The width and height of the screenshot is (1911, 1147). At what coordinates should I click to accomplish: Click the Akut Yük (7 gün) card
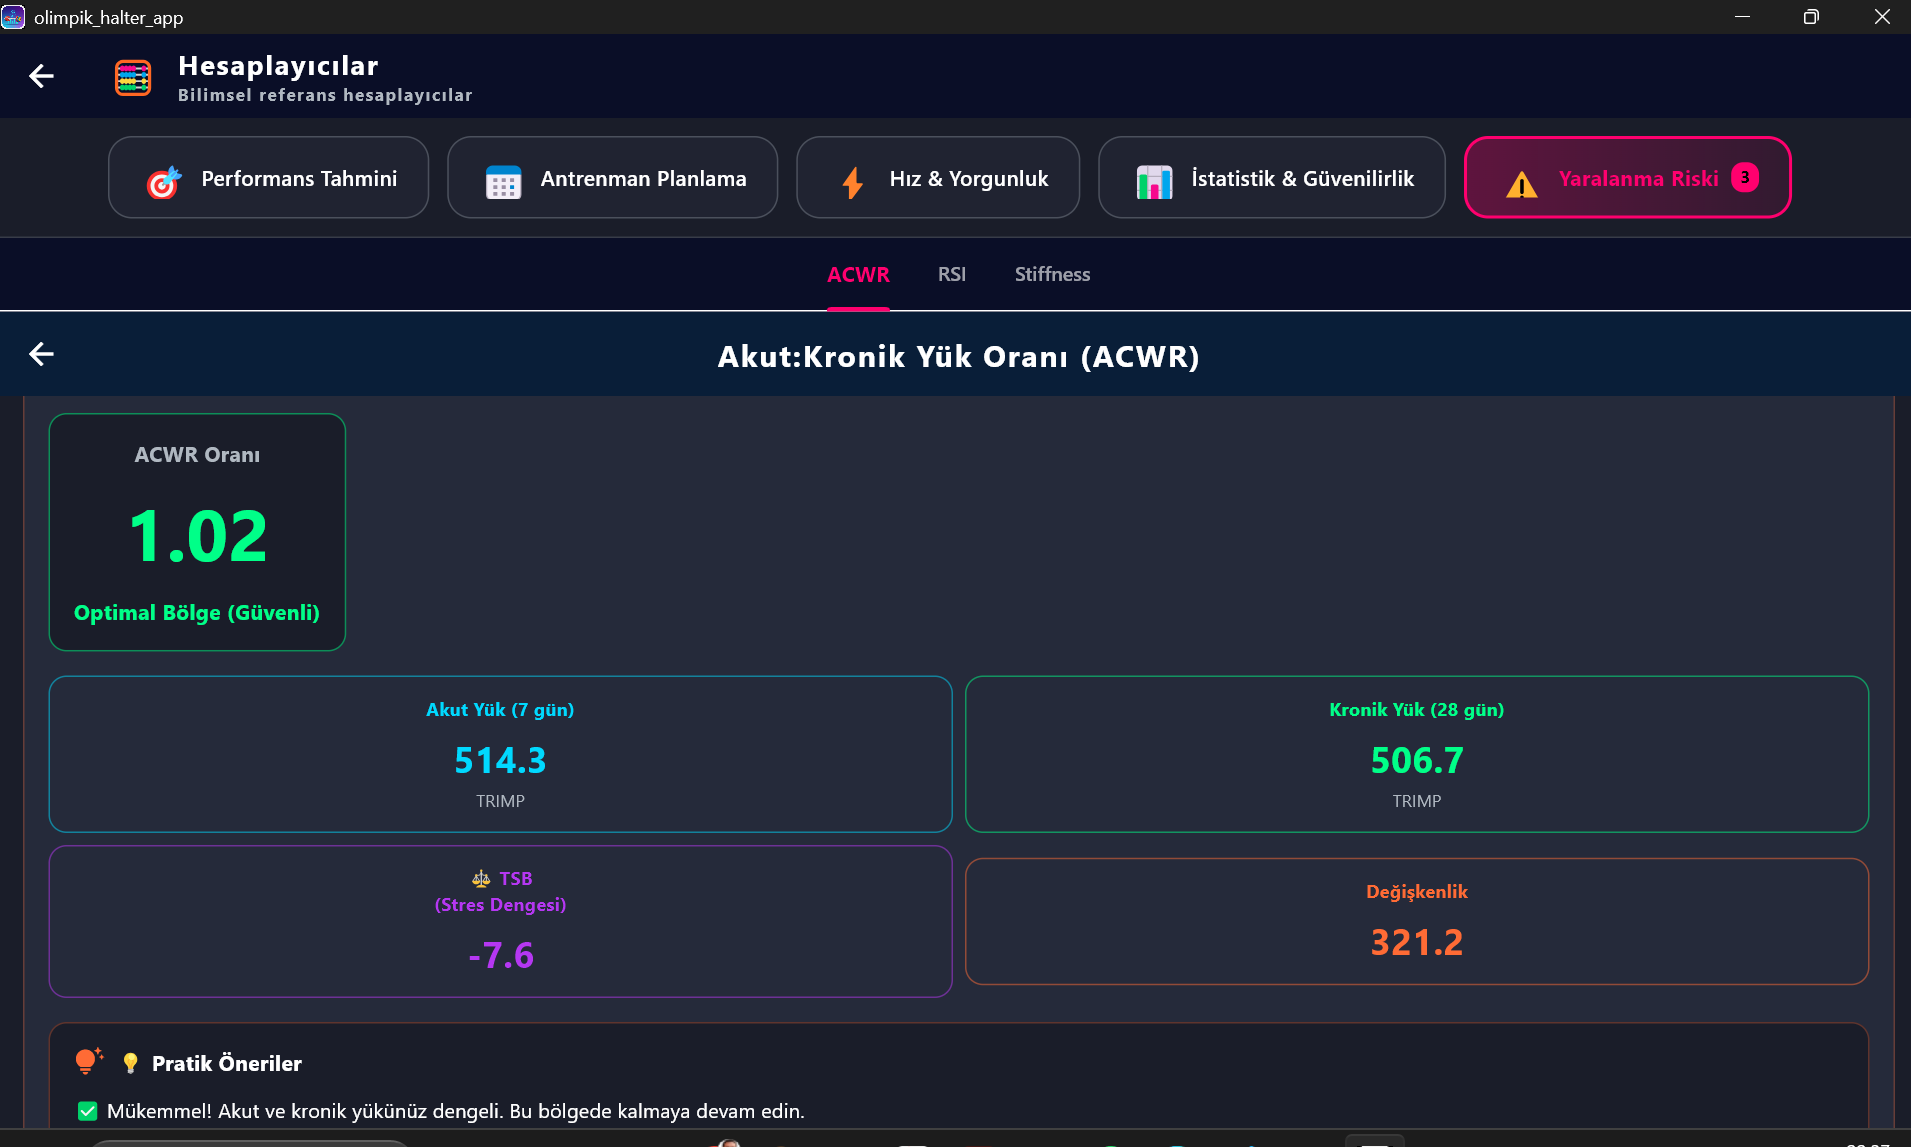pyautogui.click(x=500, y=754)
